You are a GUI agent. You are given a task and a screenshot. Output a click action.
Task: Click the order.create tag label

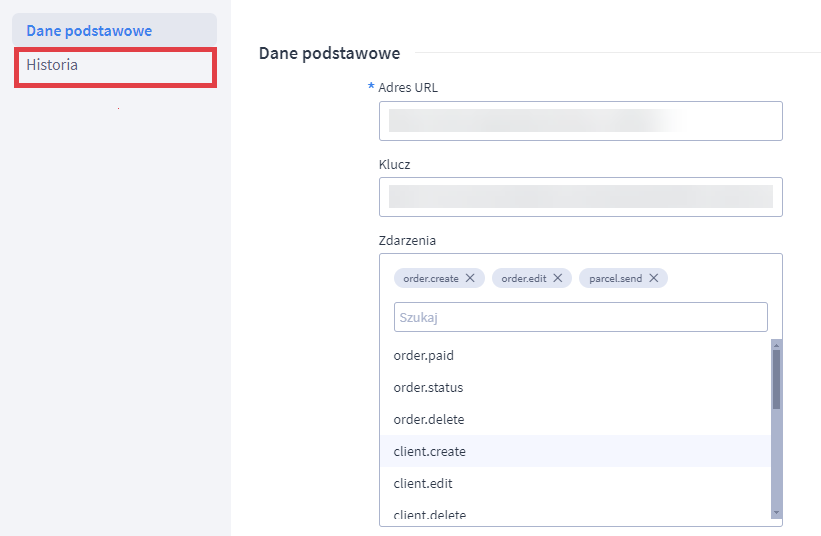pyautogui.click(x=430, y=278)
